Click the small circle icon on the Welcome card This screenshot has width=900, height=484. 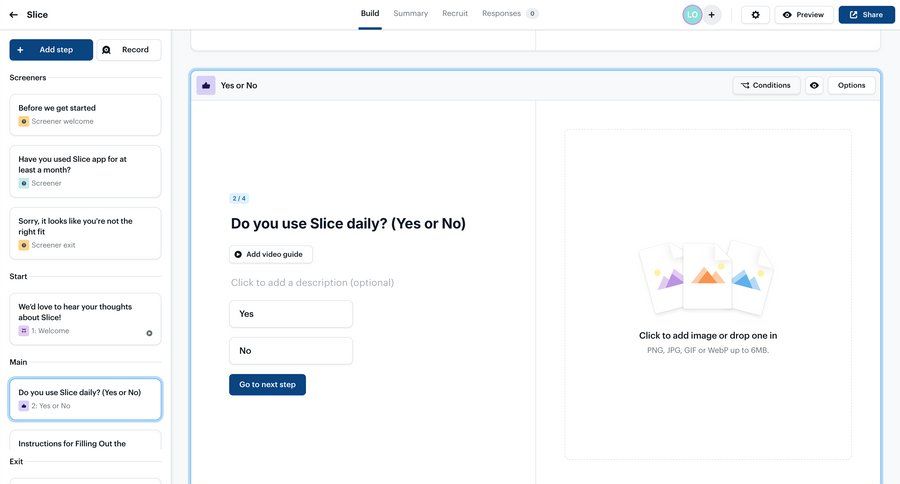tap(149, 333)
